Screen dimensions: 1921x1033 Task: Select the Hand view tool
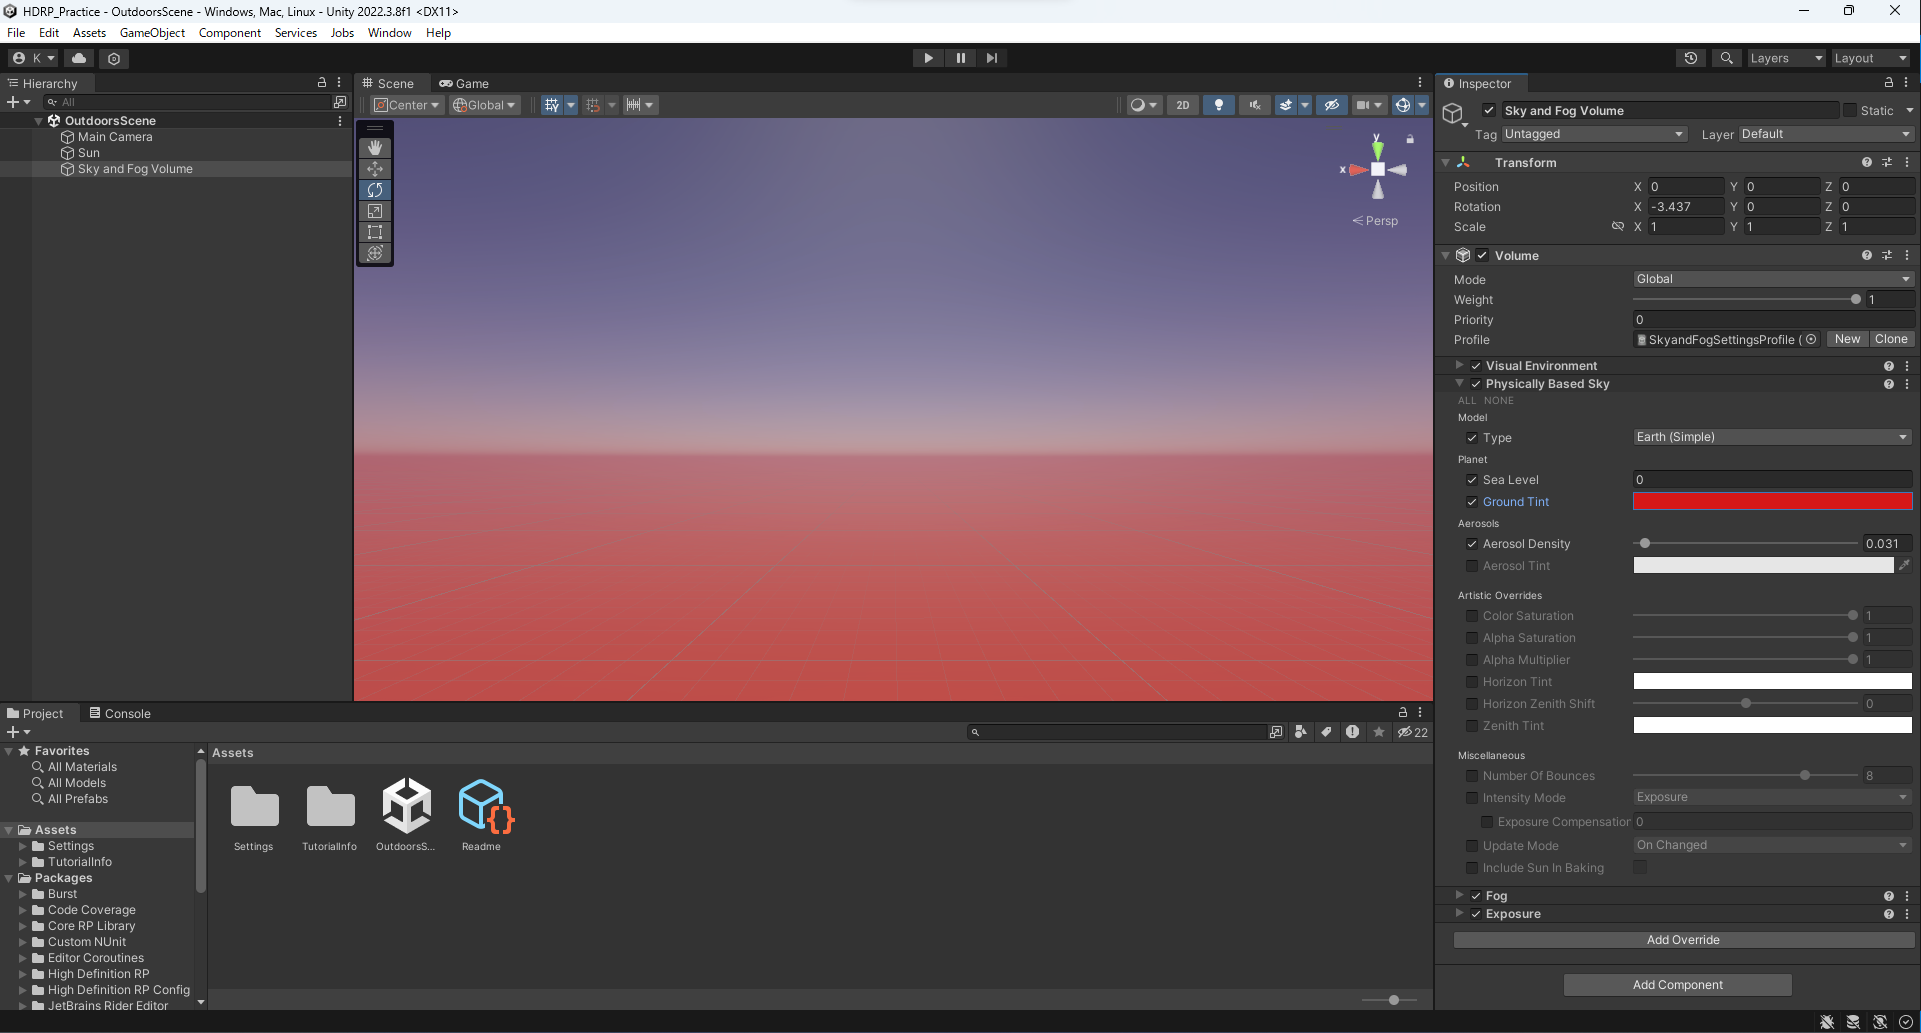click(x=375, y=148)
